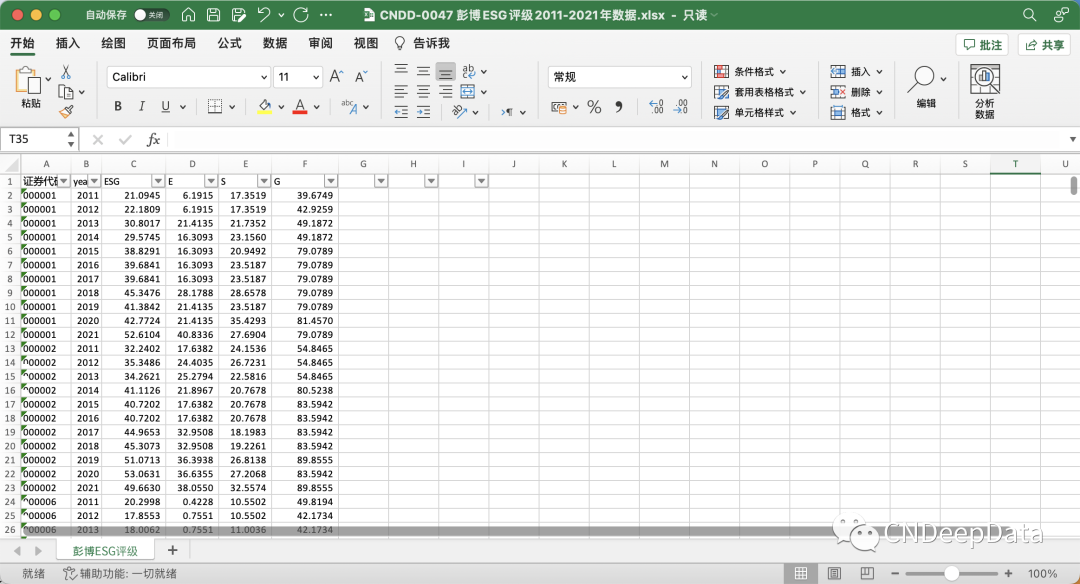Click the Merge cells icon
Viewport: 1080px width, 584px height.
(468, 92)
